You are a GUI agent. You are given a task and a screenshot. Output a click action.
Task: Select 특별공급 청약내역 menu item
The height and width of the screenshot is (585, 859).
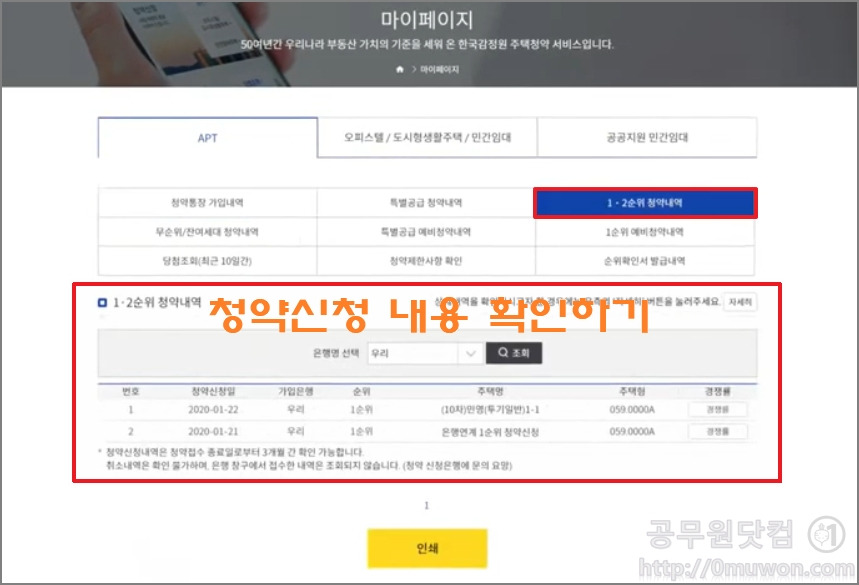426,203
